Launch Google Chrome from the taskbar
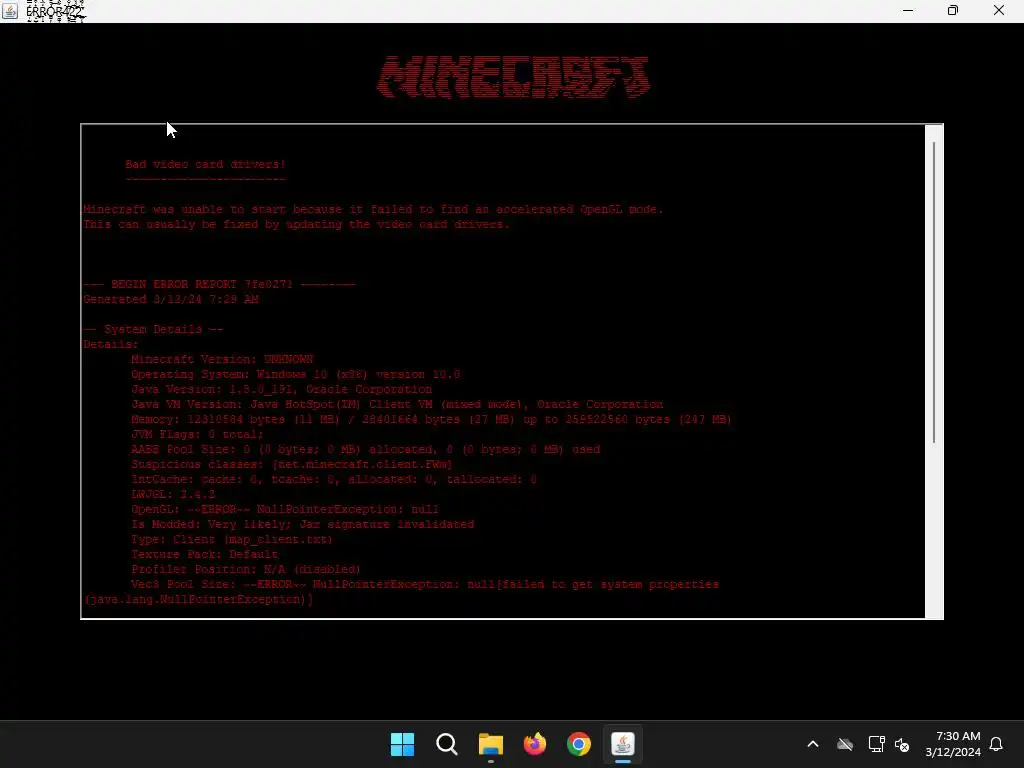Viewport: 1024px width, 768px height. [x=579, y=744]
